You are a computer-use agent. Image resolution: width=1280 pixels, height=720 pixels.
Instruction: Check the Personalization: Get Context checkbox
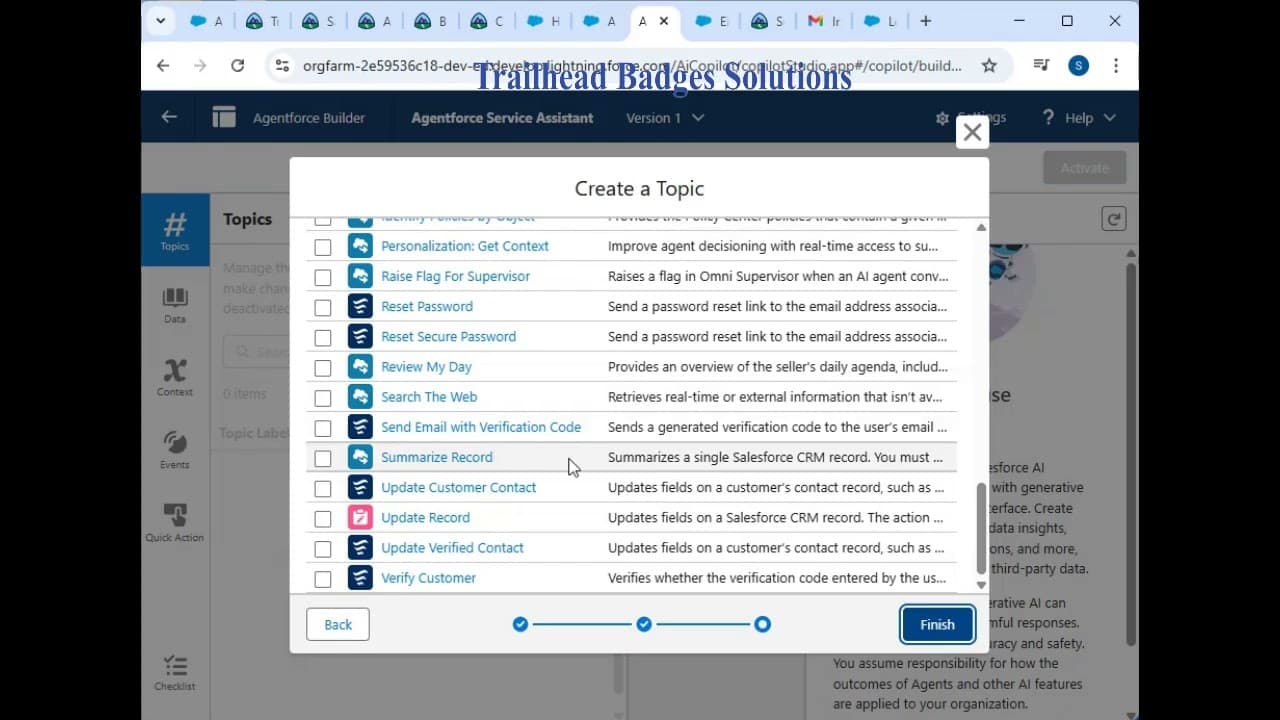pyautogui.click(x=322, y=247)
